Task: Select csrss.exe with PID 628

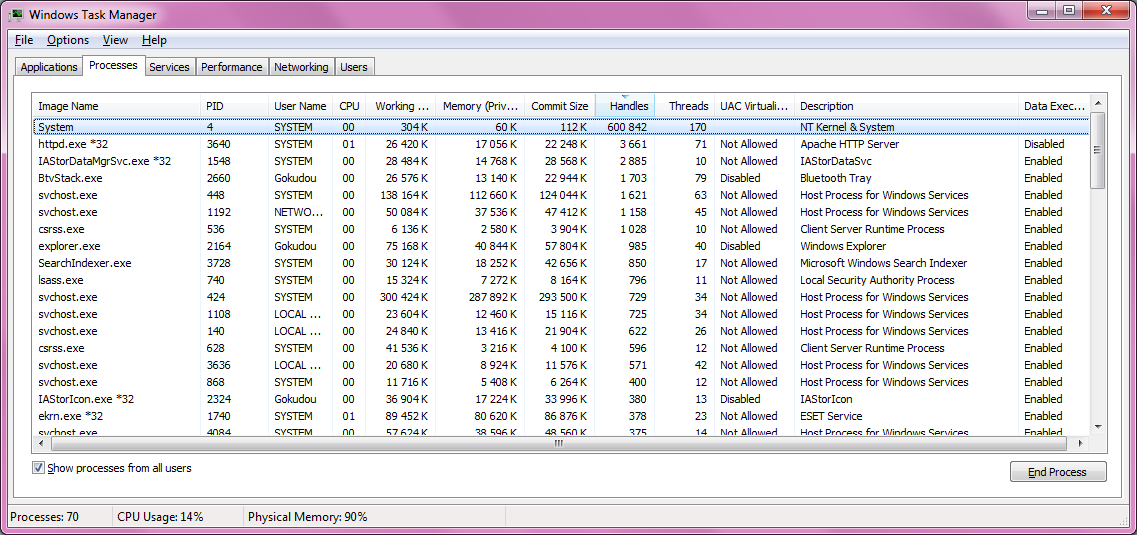Action: pyautogui.click(x=561, y=348)
